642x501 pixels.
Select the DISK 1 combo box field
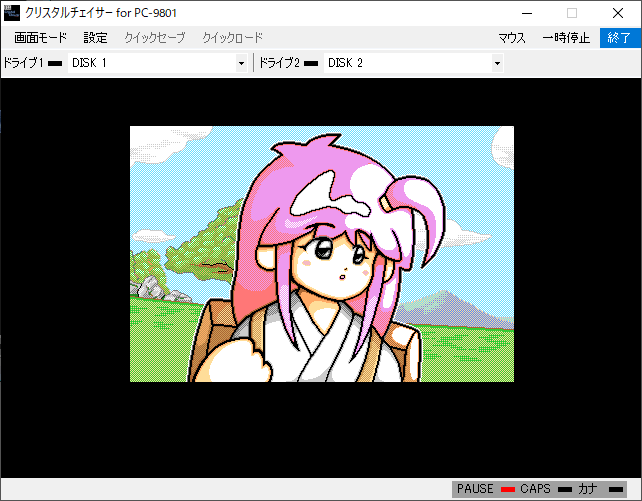[x=158, y=63]
